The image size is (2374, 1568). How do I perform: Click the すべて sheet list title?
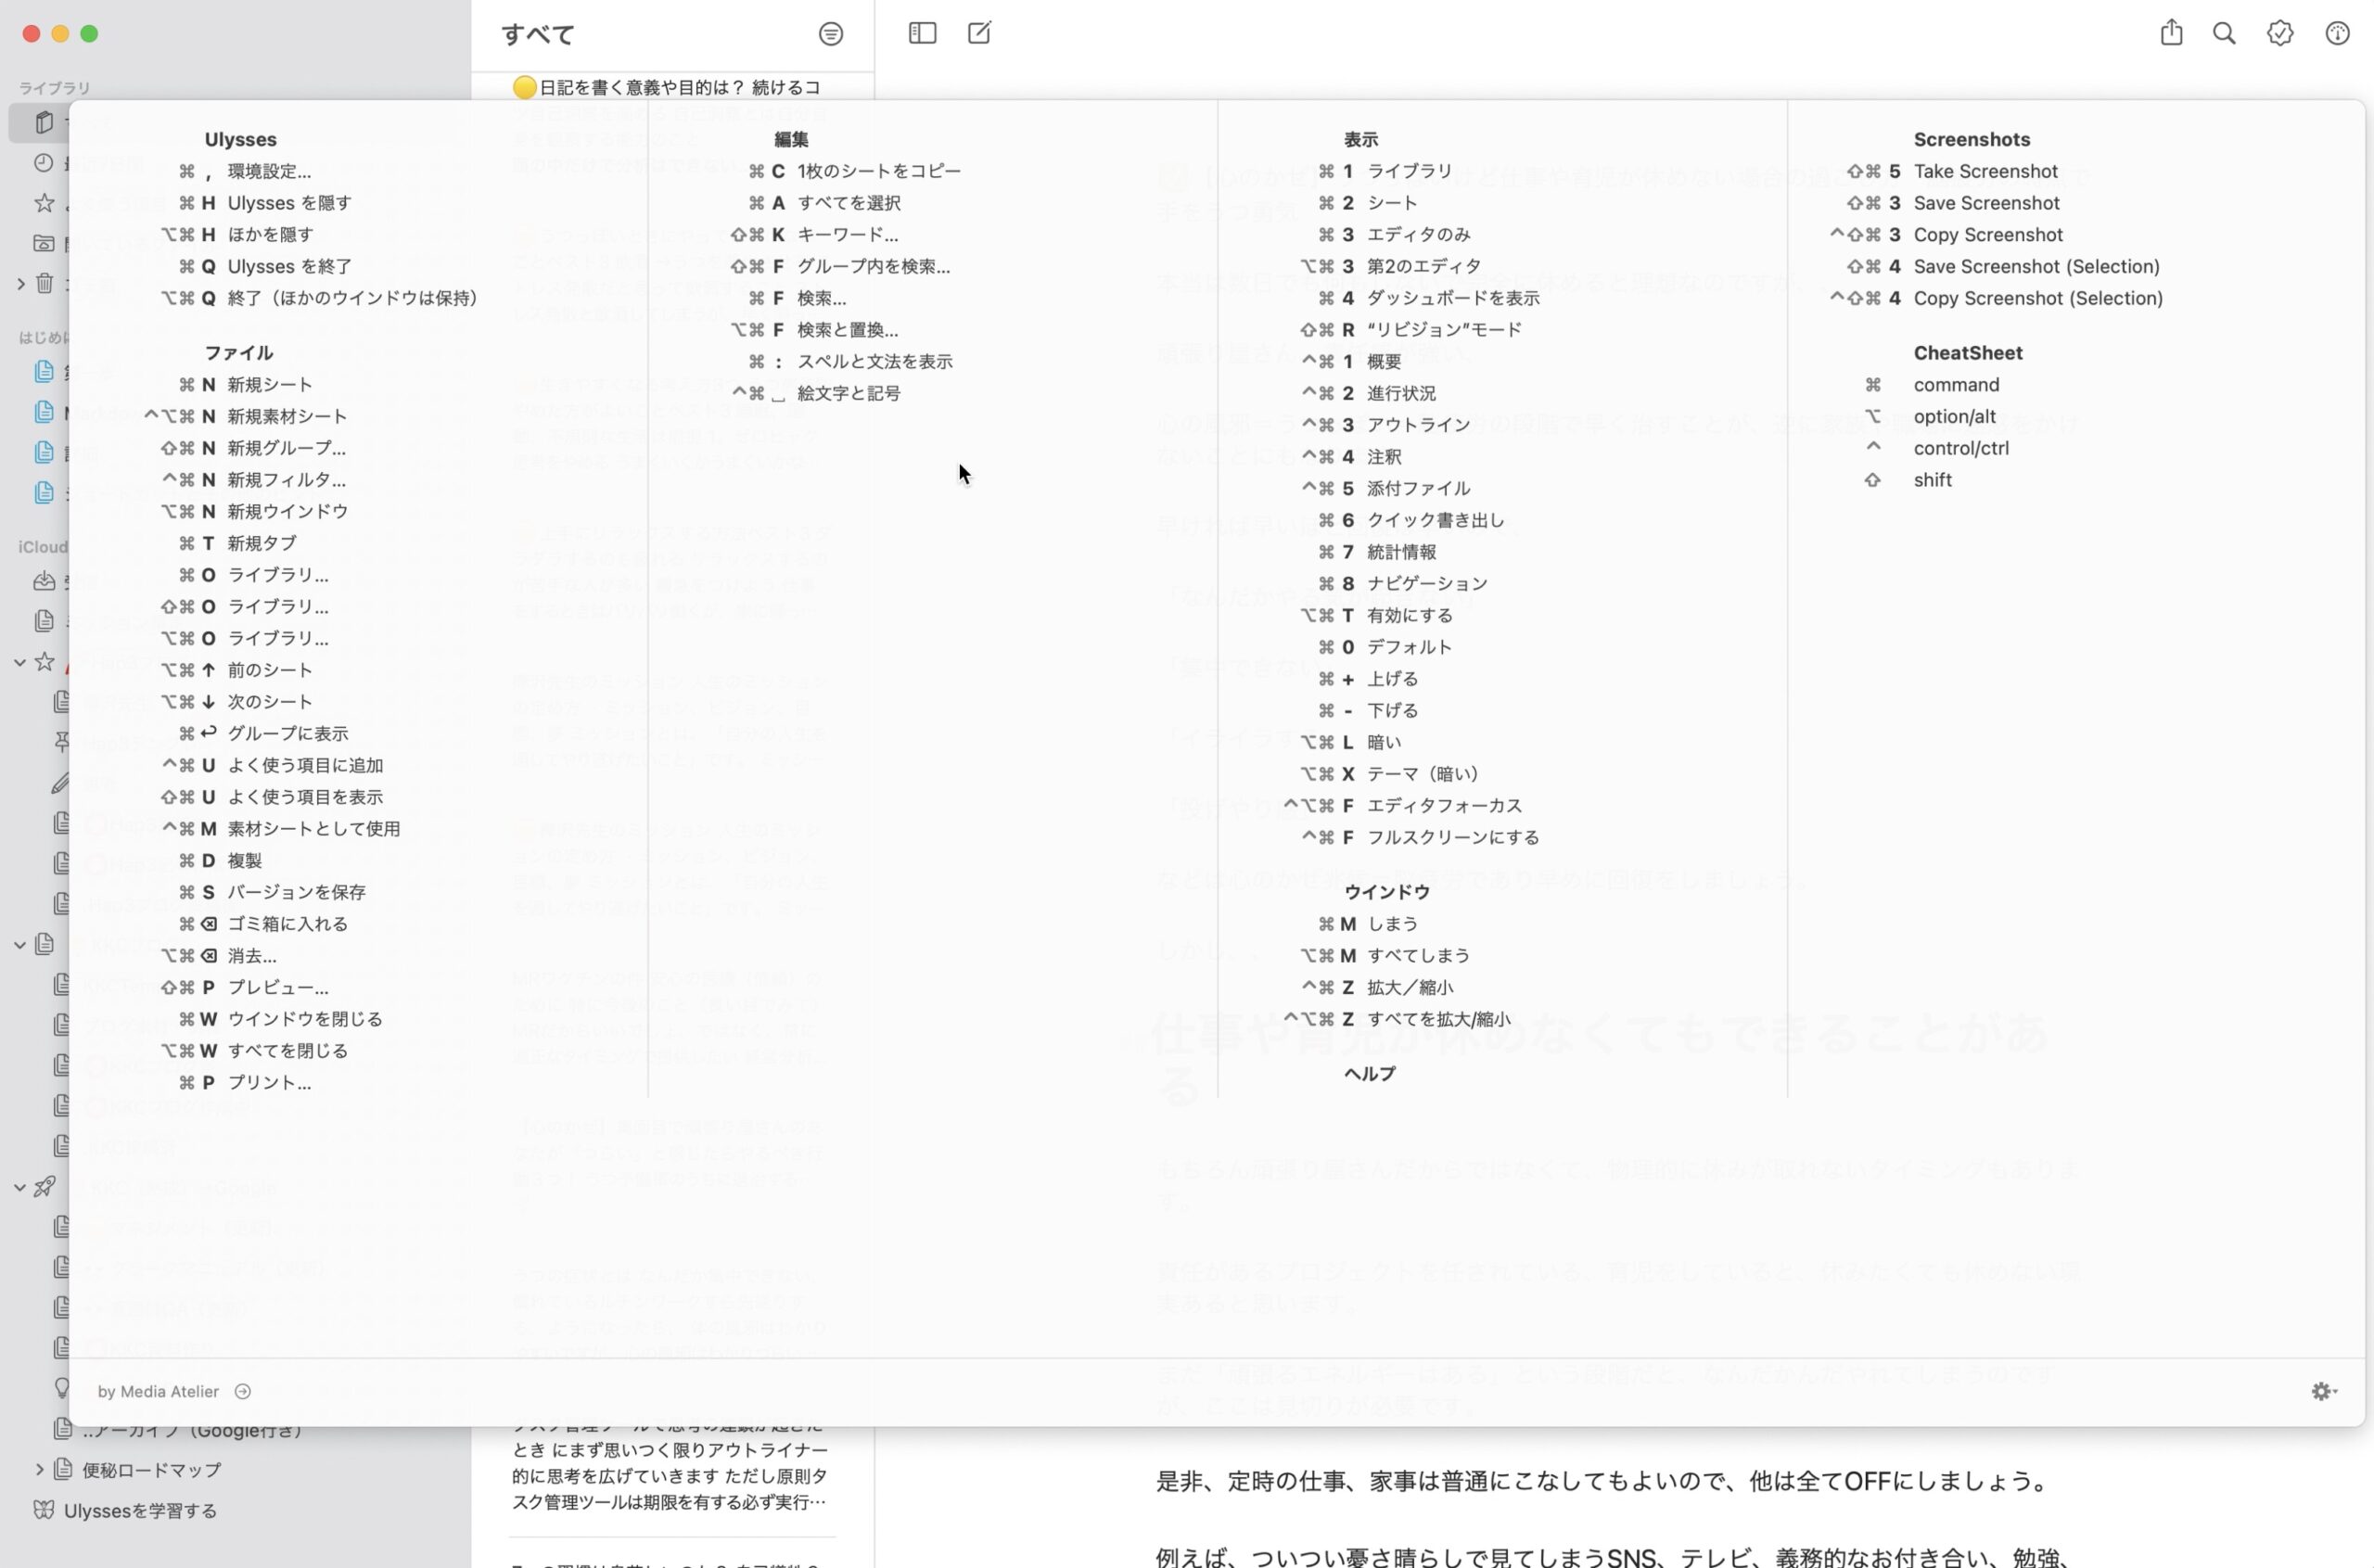pyautogui.click(x=538, y=35)
